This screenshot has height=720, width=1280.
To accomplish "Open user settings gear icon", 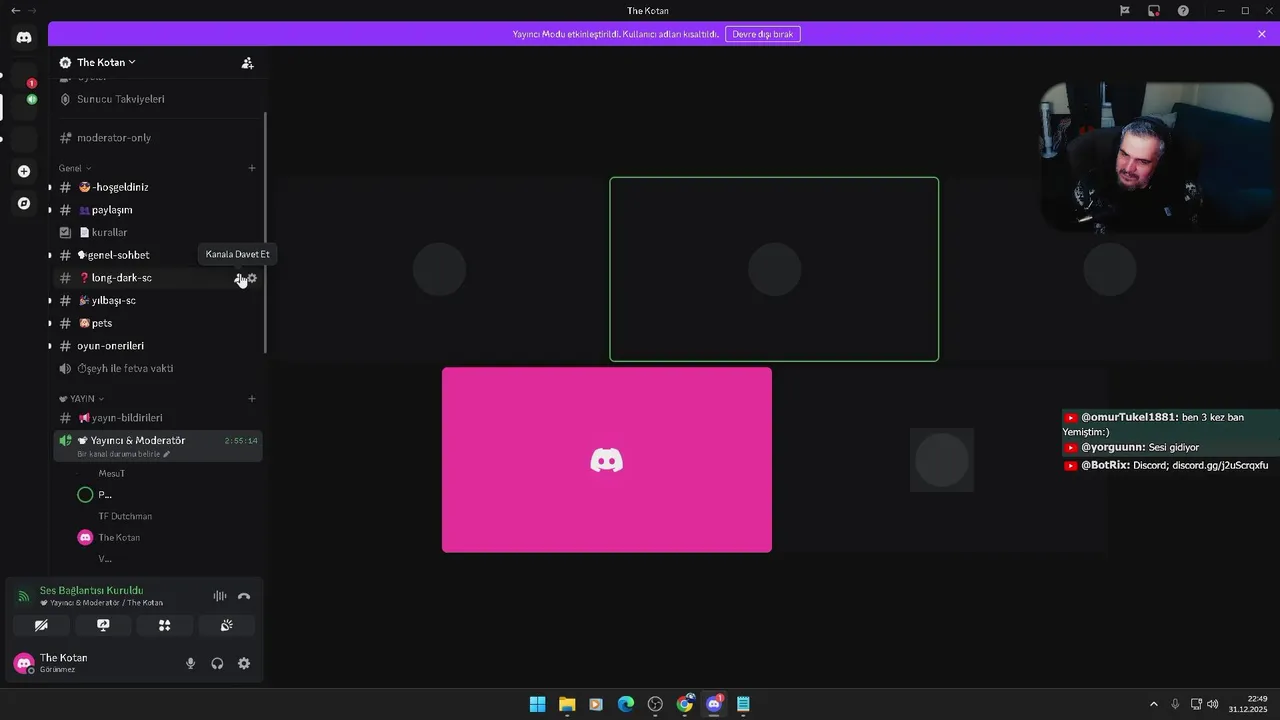I will click(244, 663).
